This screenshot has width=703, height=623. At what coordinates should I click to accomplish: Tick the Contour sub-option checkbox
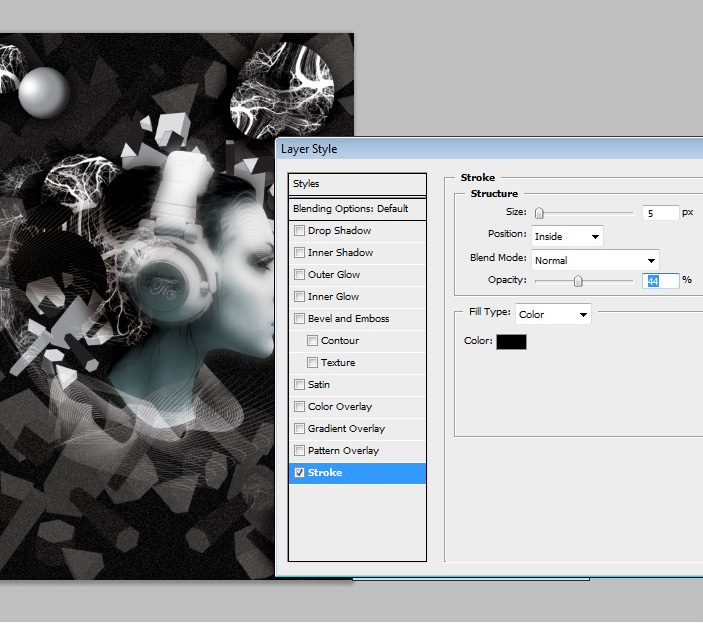[x=313, y=341]
